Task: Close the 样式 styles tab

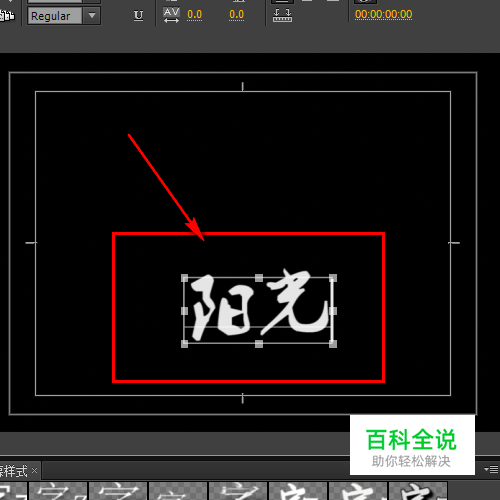Action: (34, 470)
